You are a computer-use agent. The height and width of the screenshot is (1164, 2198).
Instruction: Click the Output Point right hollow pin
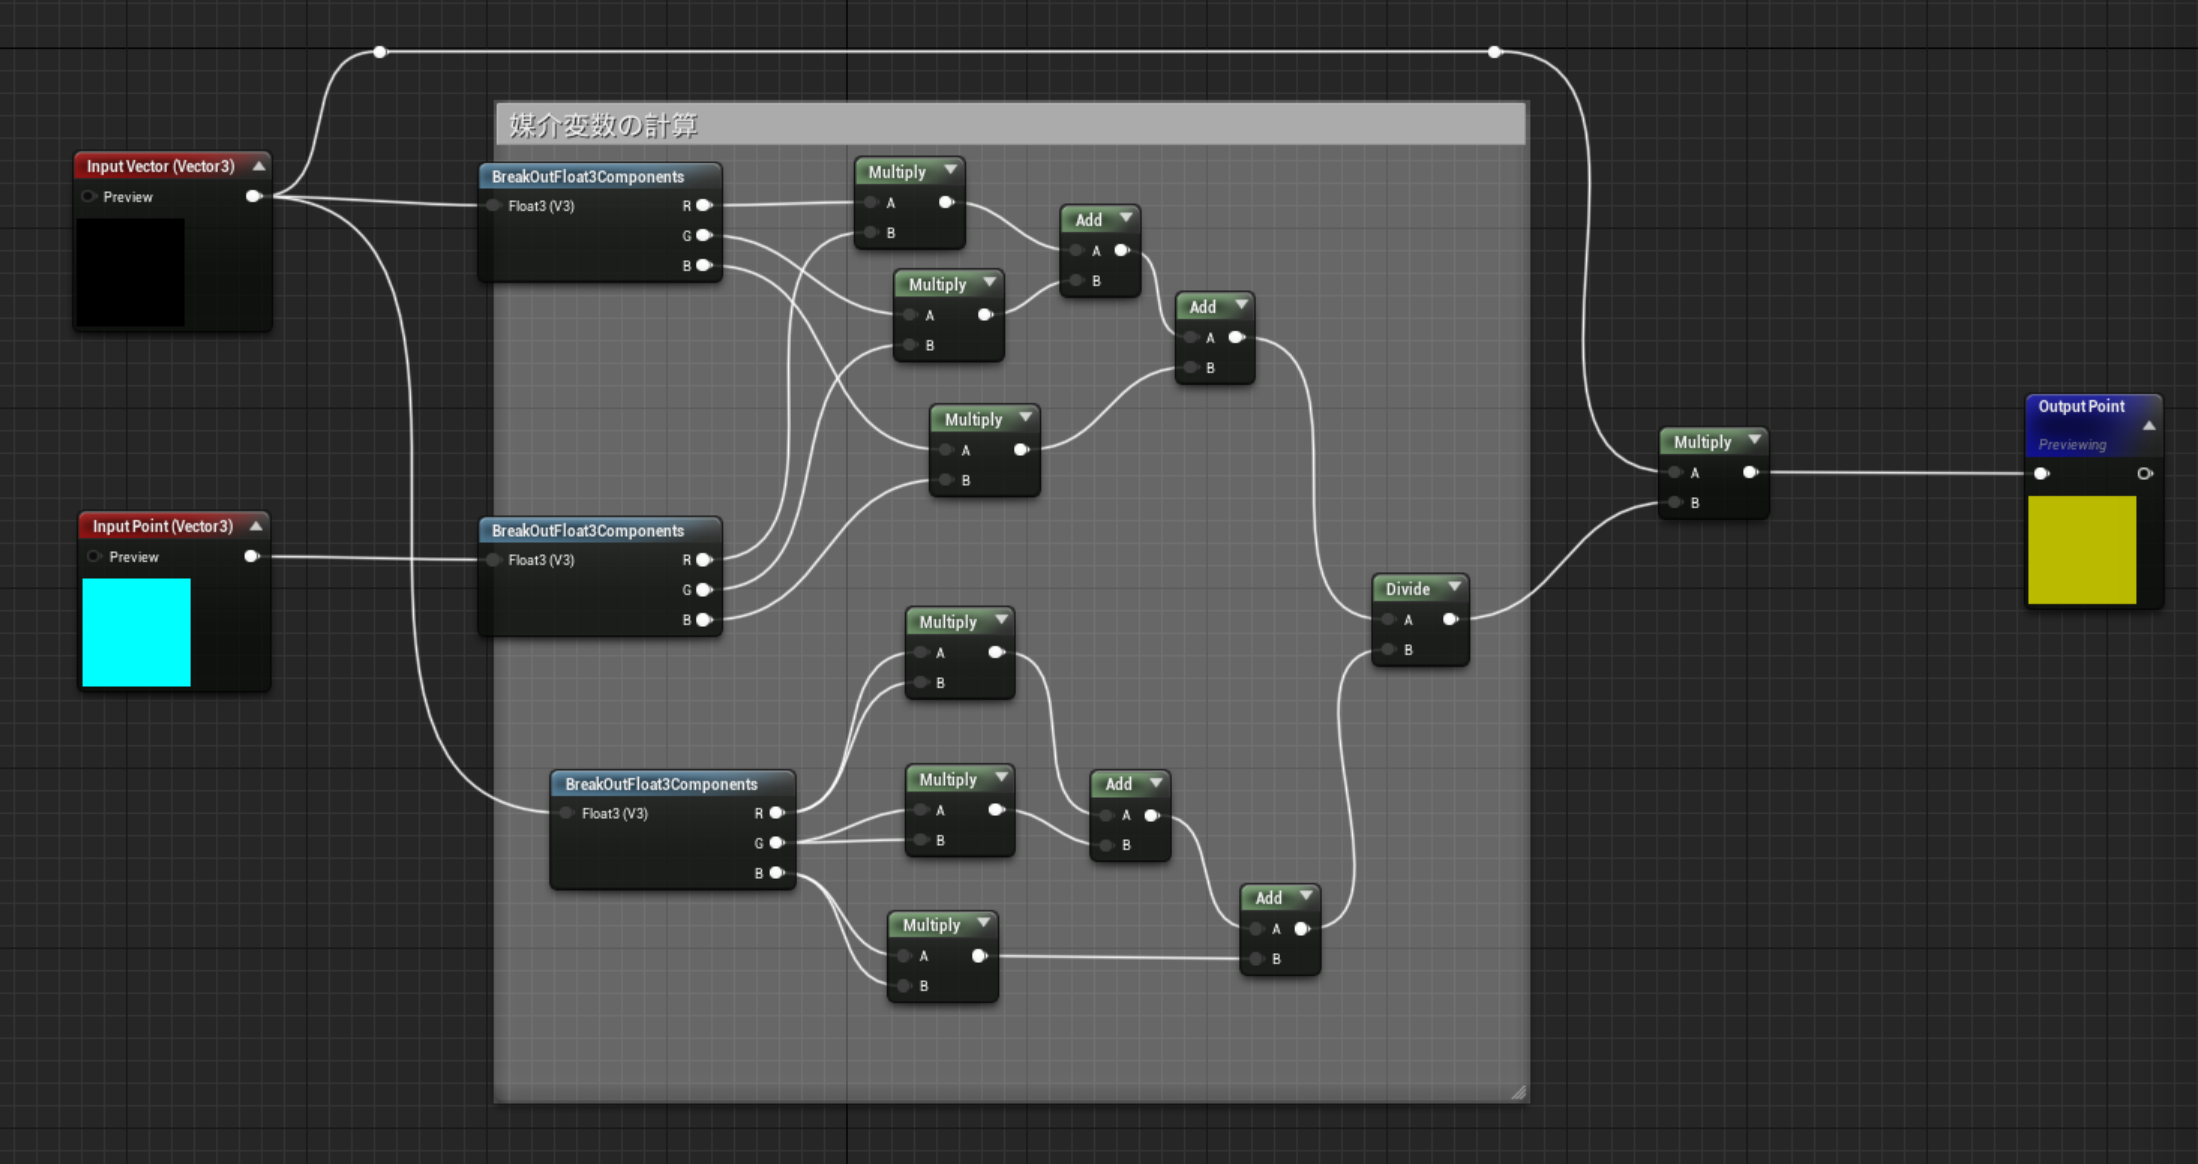click(x=2144, y=474)
